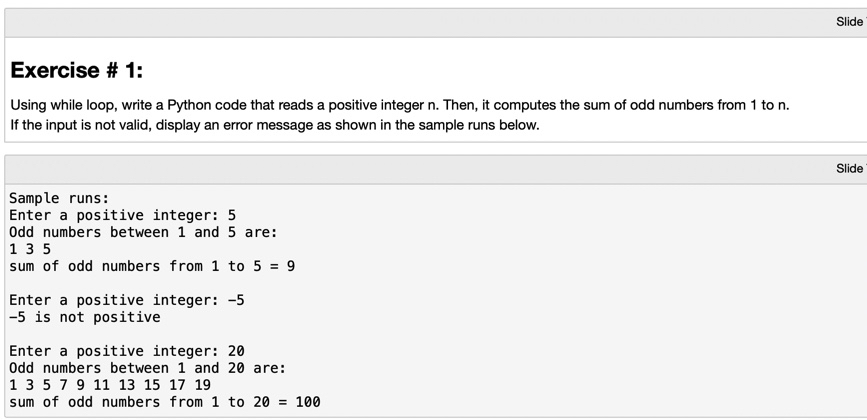Click the '-5 is not positive' error line

tap(85, 317)
